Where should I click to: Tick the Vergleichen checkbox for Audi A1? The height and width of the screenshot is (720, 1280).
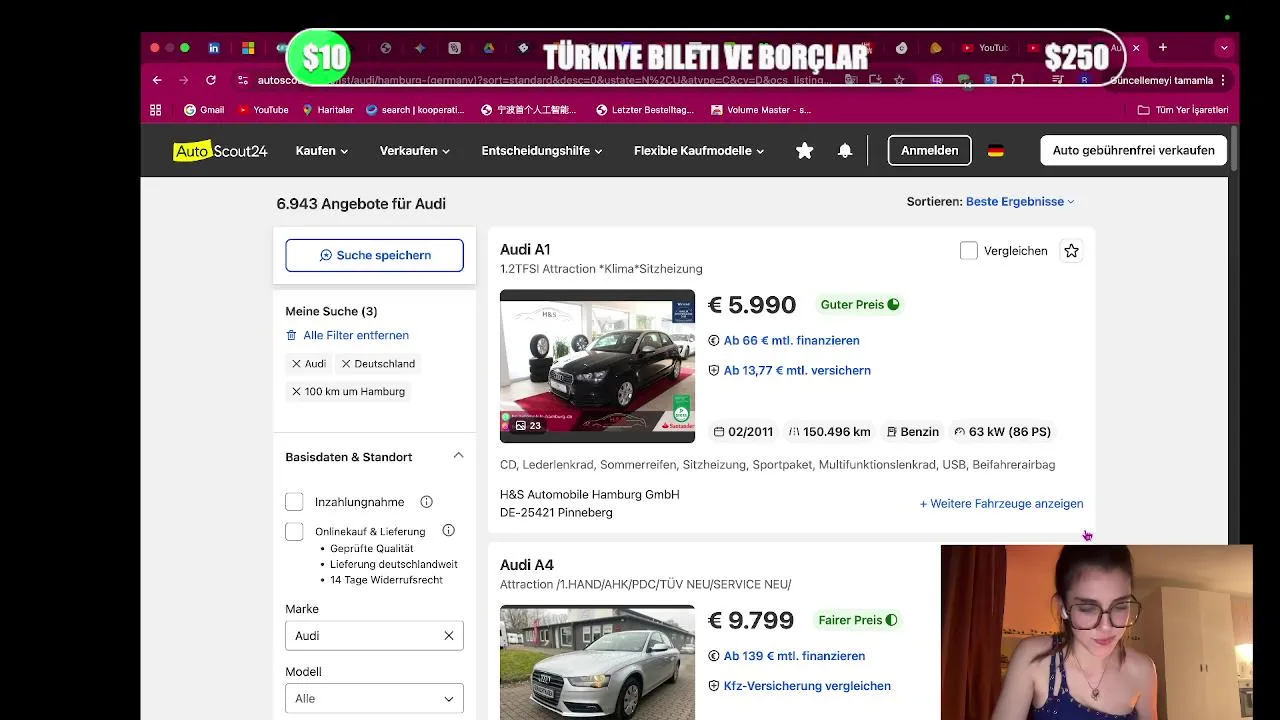point(968,251)
